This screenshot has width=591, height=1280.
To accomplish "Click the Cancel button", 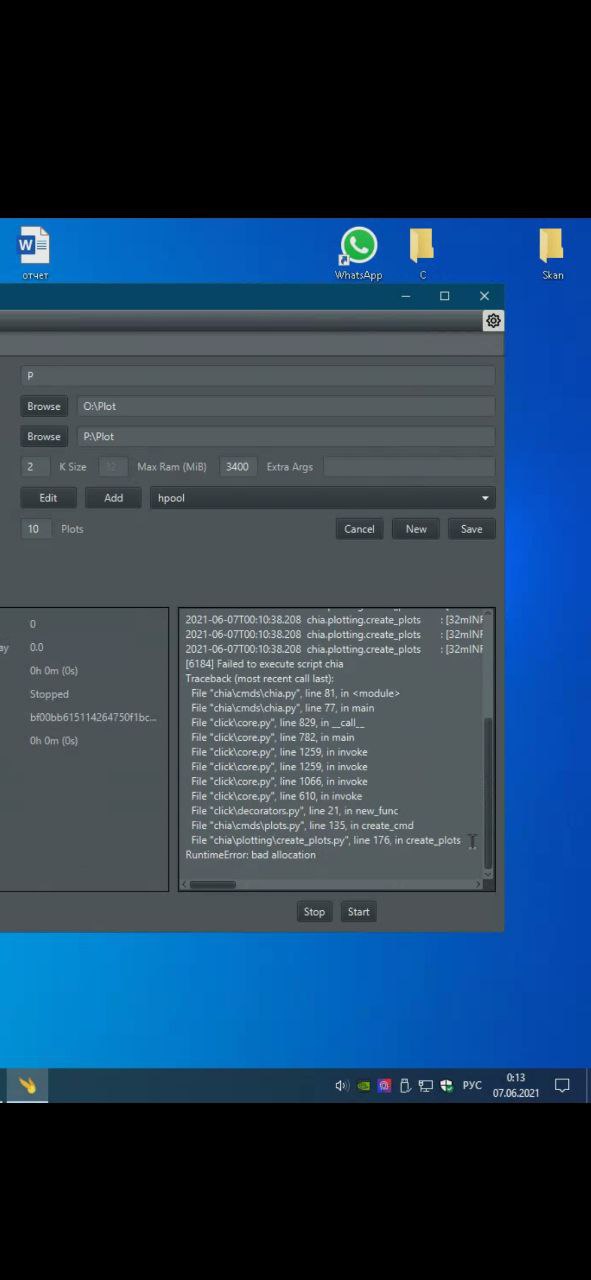I will (x=359, y=529).
